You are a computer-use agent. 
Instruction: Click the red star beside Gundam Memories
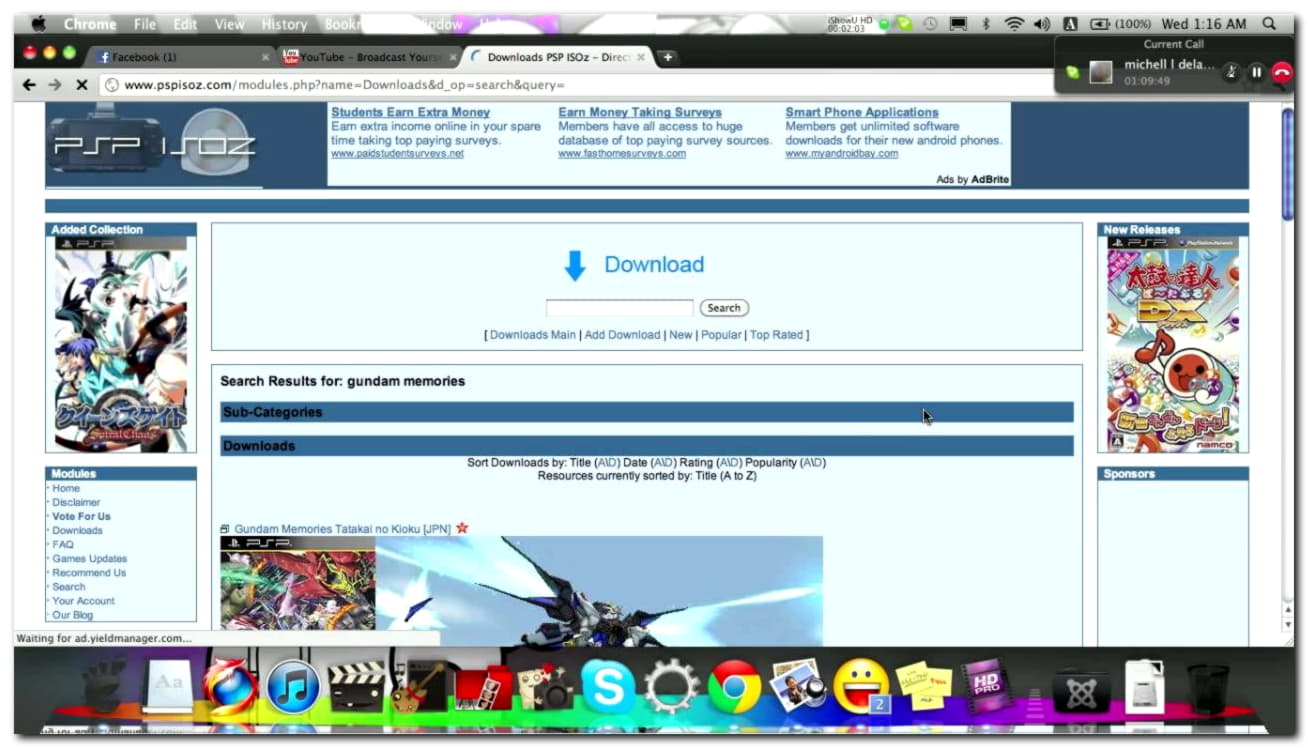(x=462, y=527)
